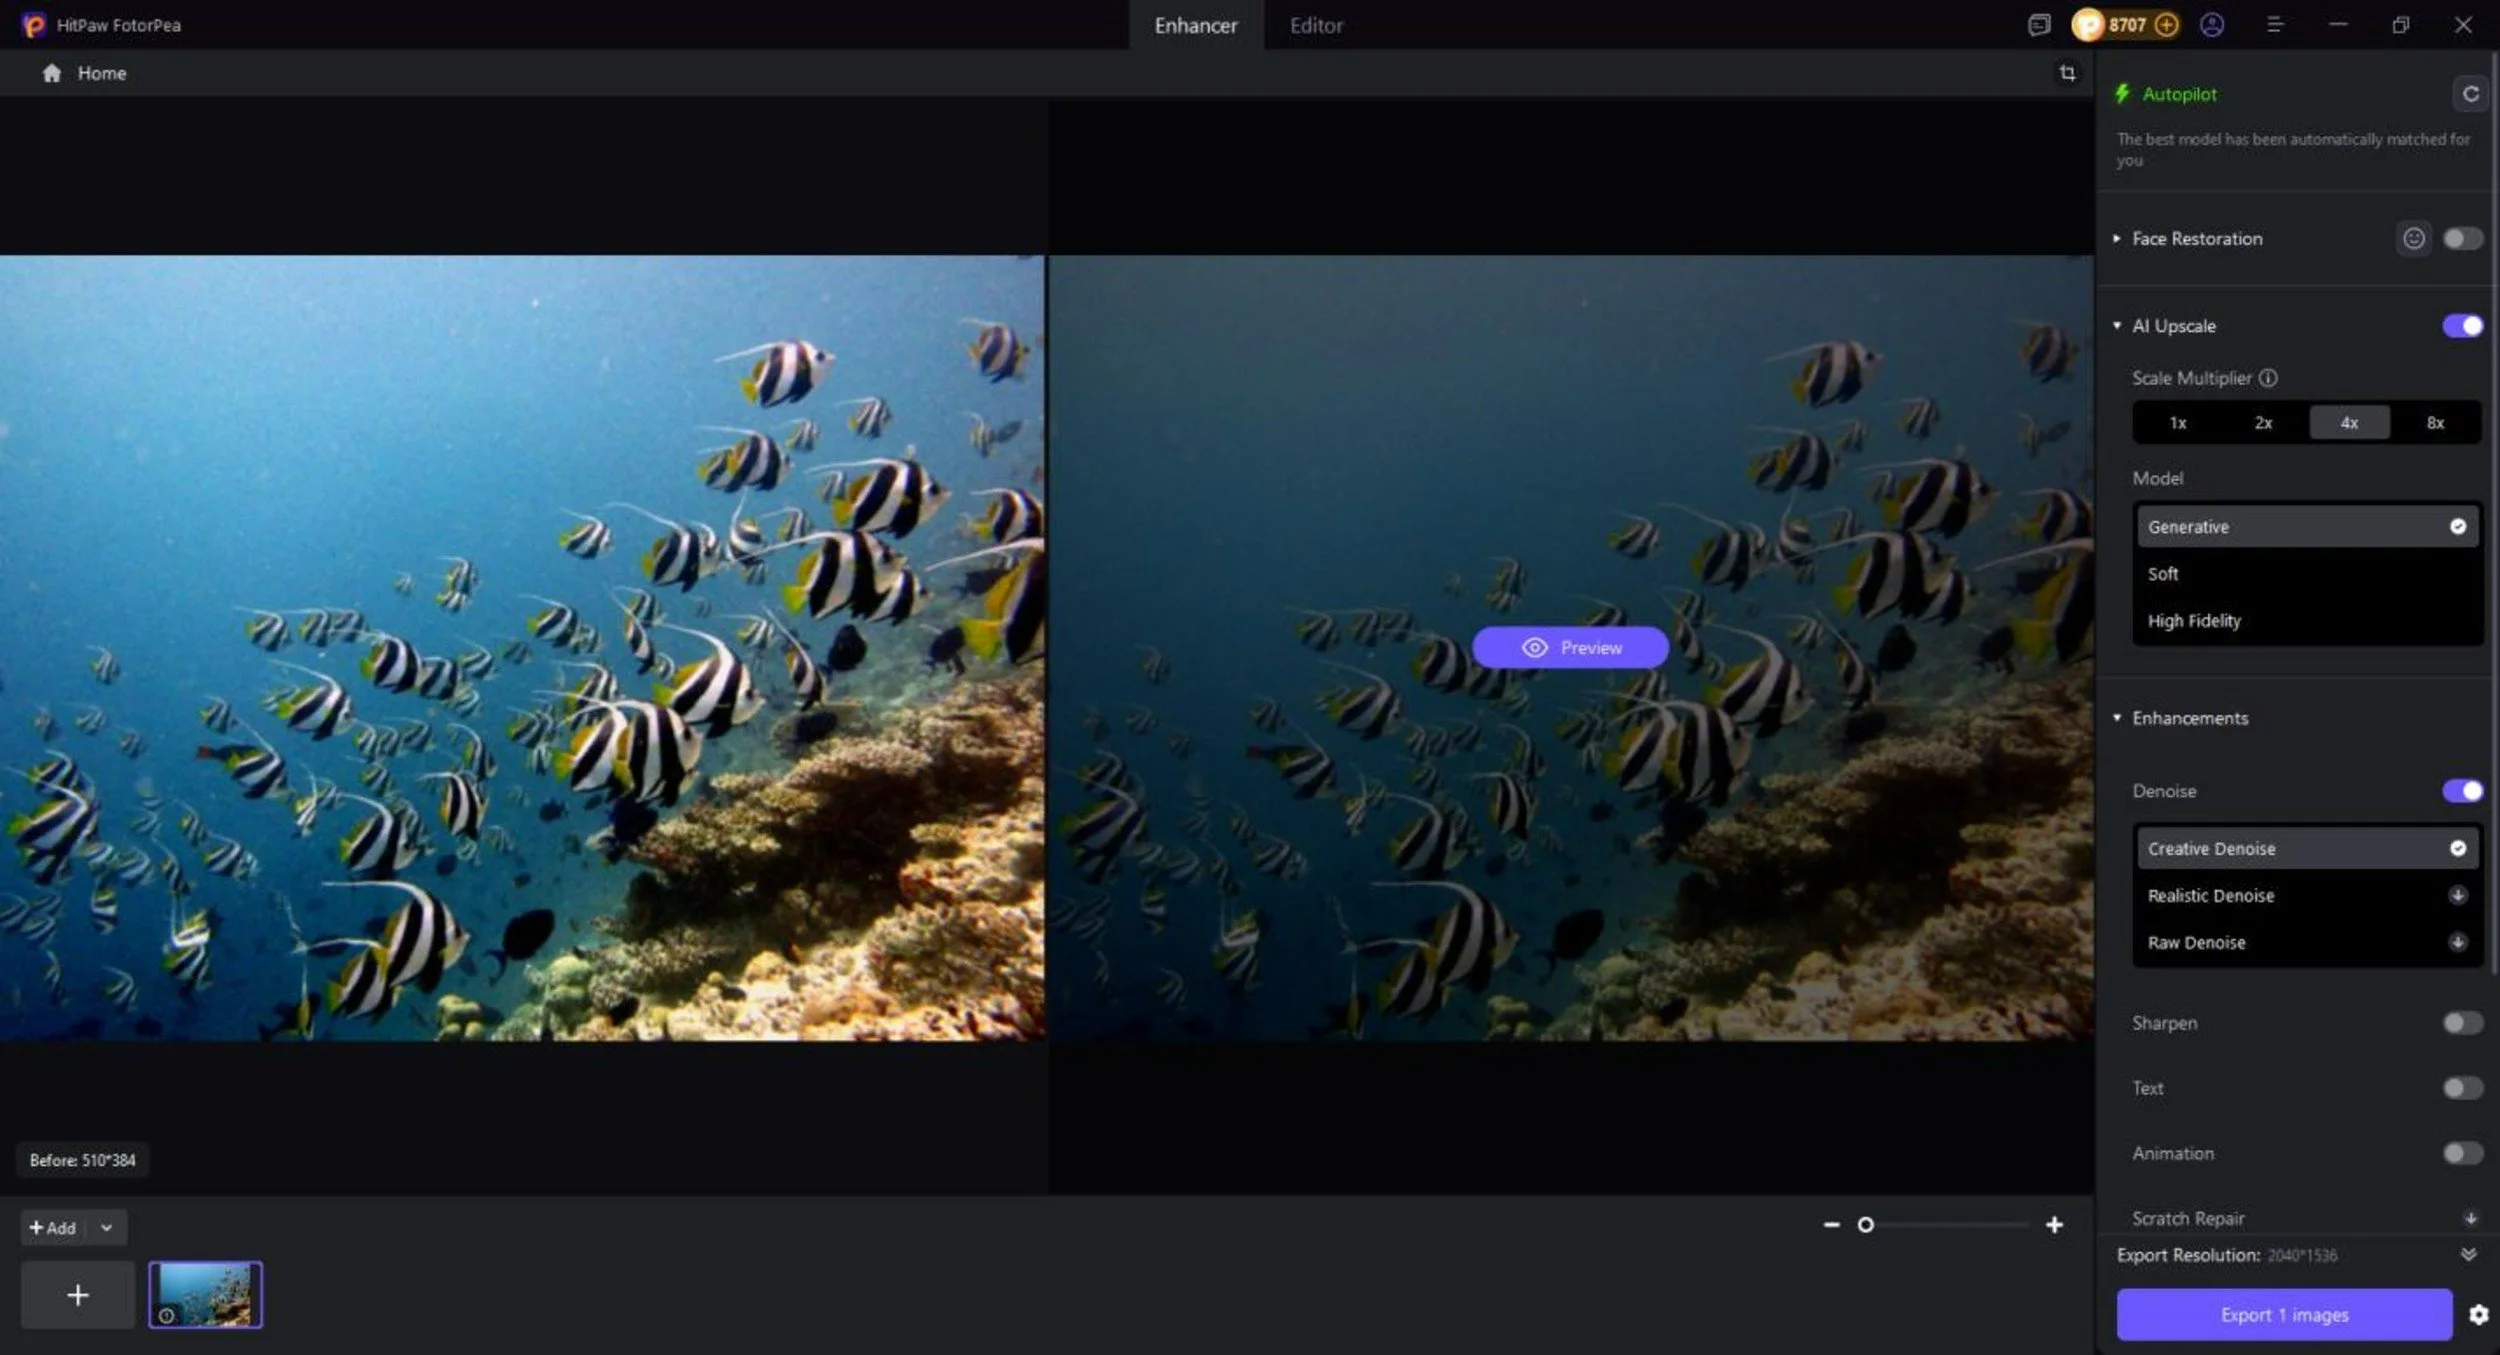The height and width of the screenshot is (1355, 2500).
Task: Enable the Face Restoration toggle
Action: (2461, 238)
